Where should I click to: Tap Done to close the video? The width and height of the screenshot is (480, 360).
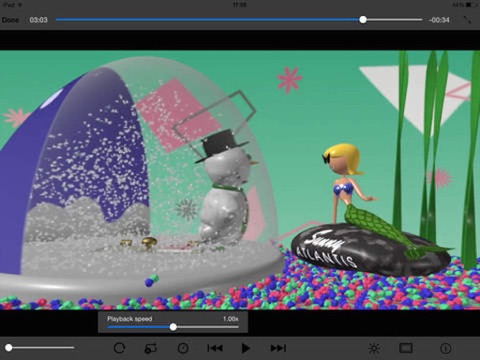point(10,20)
